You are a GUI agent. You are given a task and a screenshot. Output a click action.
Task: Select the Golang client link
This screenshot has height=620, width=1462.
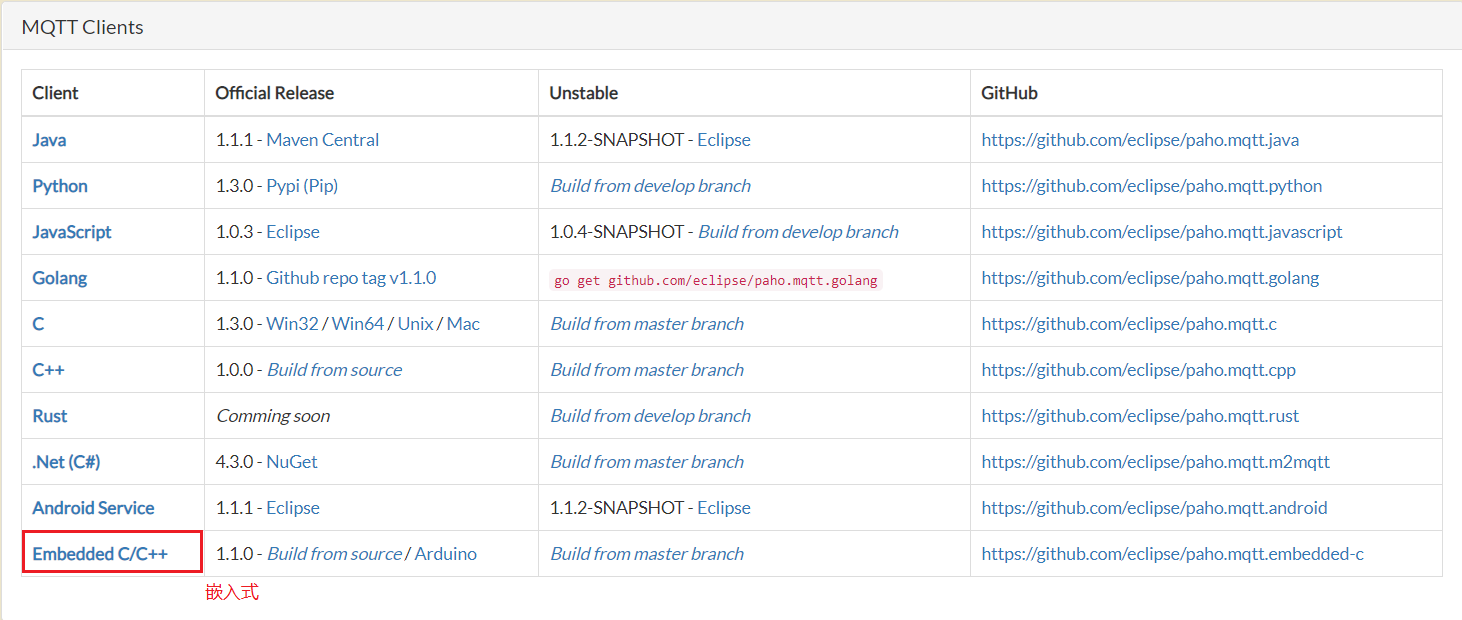coord(60,278)
